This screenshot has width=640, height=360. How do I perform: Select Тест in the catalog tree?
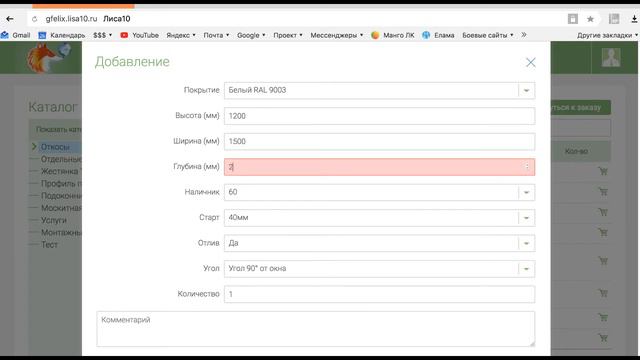(x=49, y=244)
